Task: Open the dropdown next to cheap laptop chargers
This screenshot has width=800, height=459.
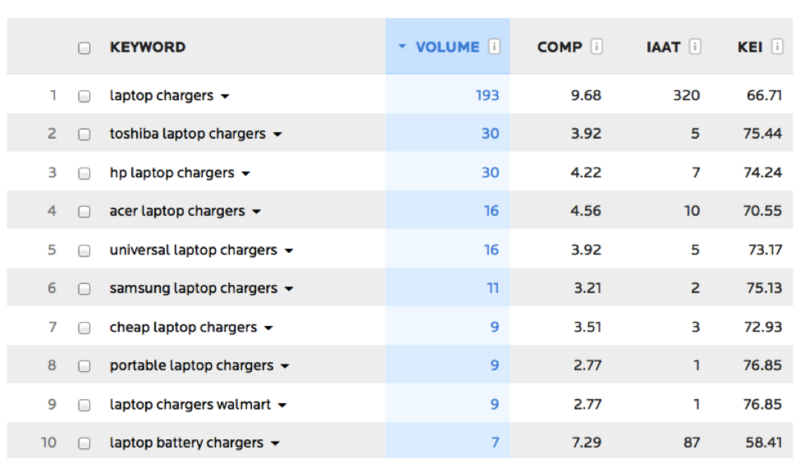Action: point(268,328)
